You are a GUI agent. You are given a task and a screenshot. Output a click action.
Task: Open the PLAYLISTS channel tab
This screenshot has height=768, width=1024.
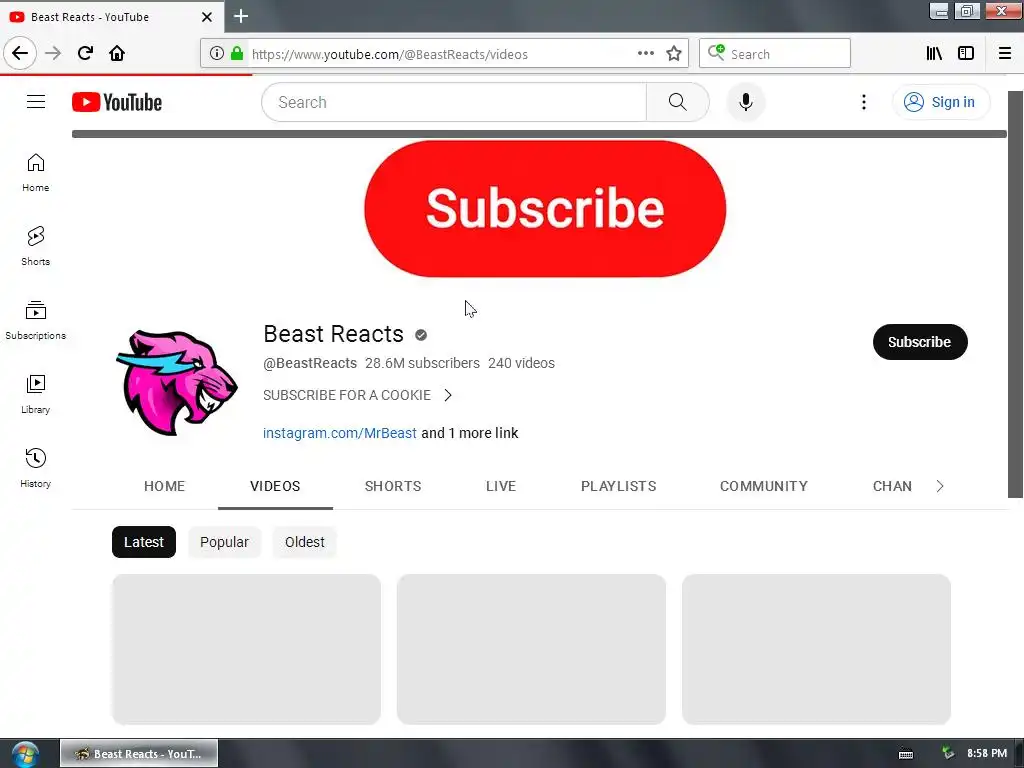(x=618, y=487)
